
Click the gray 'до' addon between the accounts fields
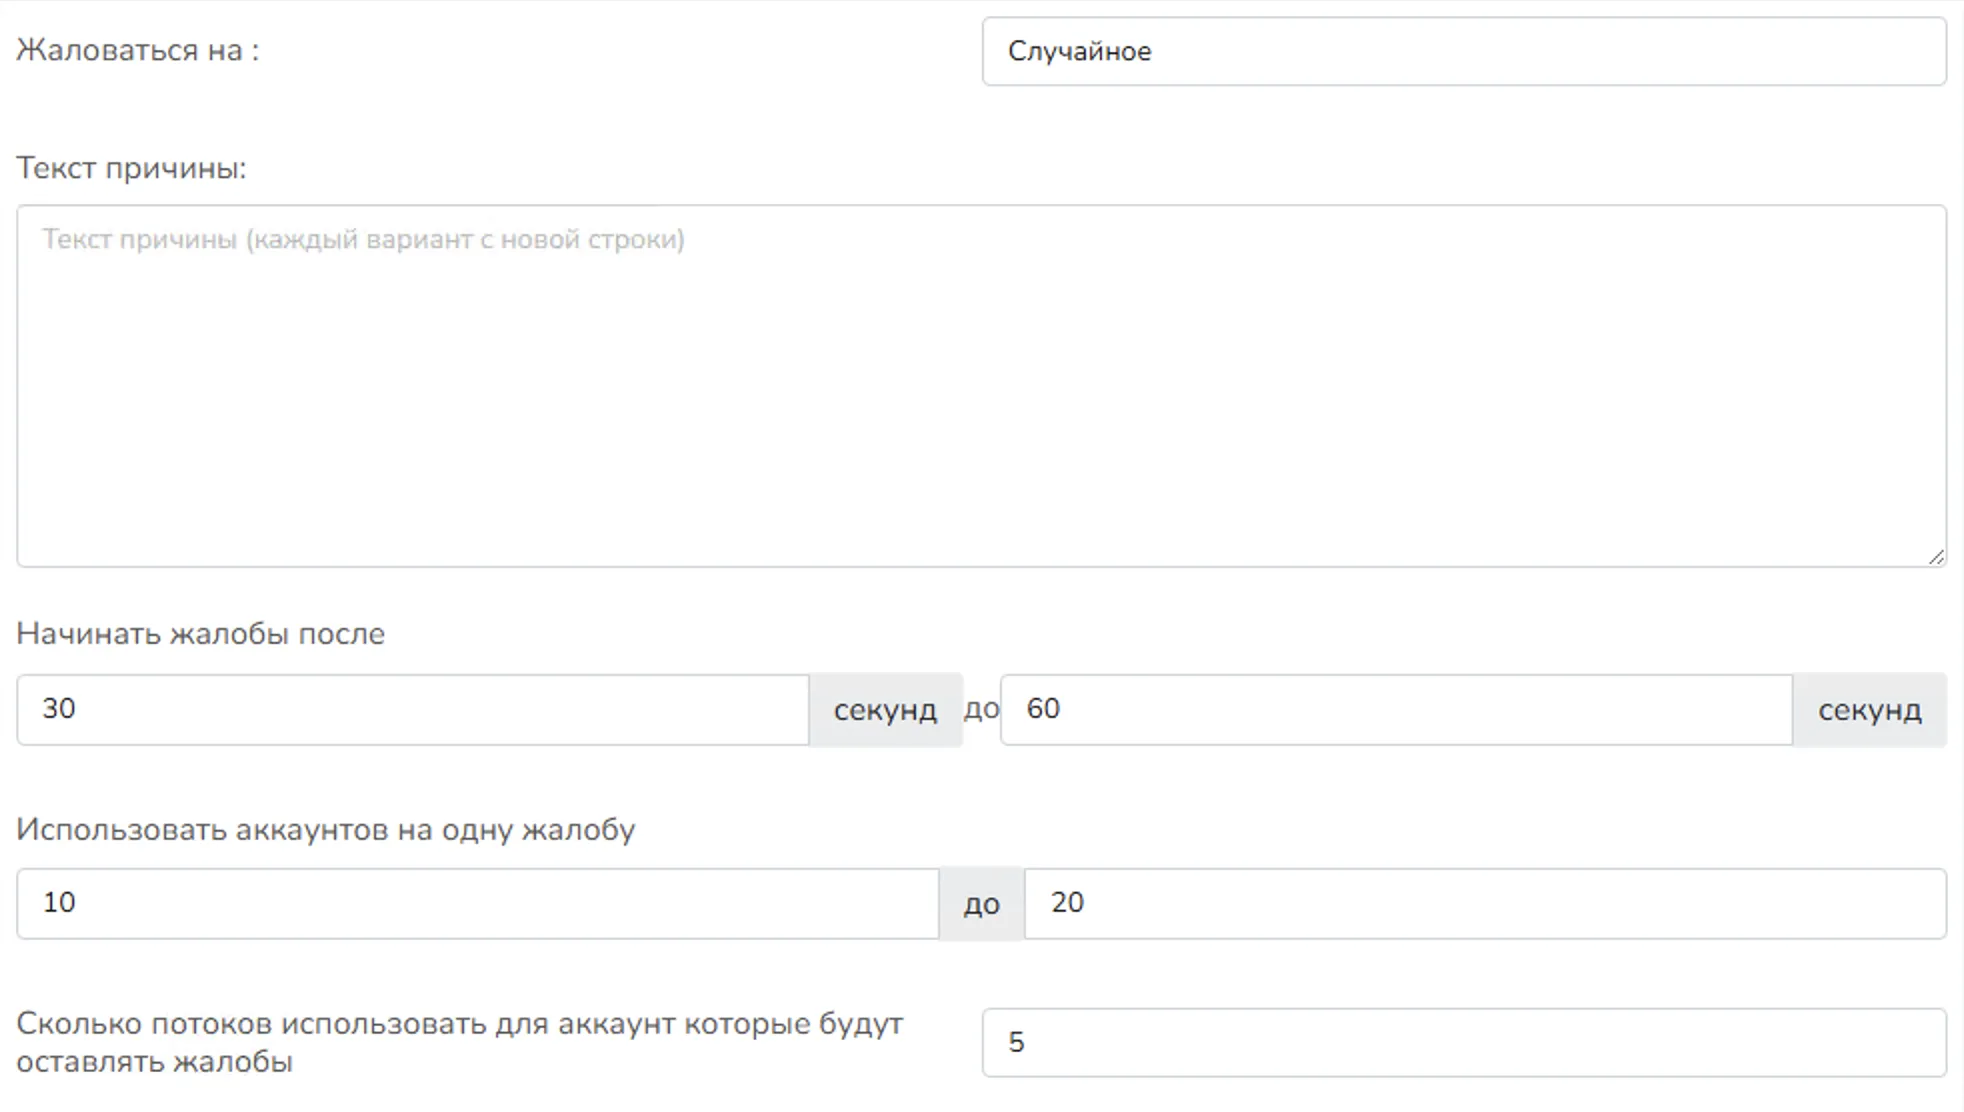click(x=981, y=904)
